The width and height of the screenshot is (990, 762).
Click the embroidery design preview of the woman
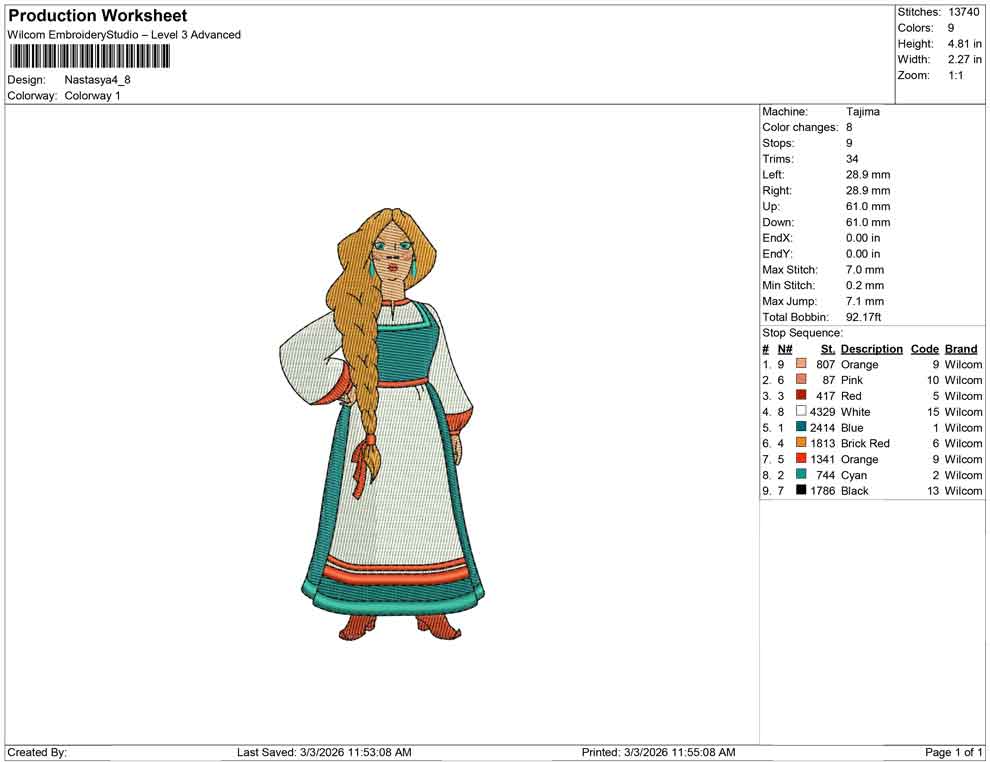pos(382,423)
